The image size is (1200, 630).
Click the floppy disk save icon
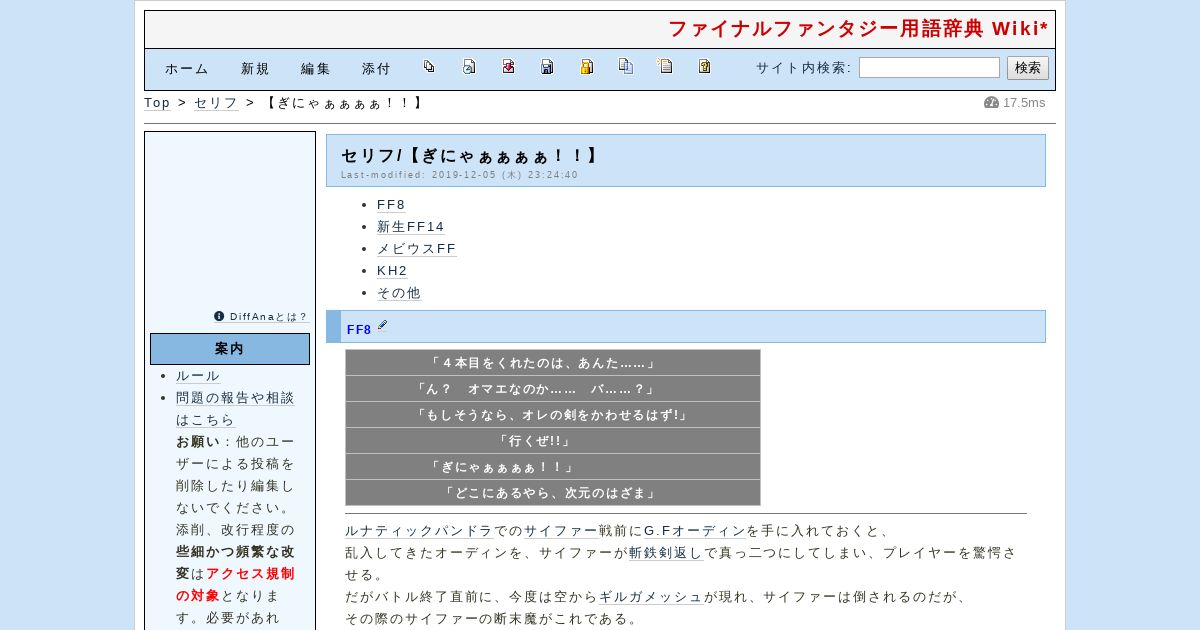[x=547, y=67]
